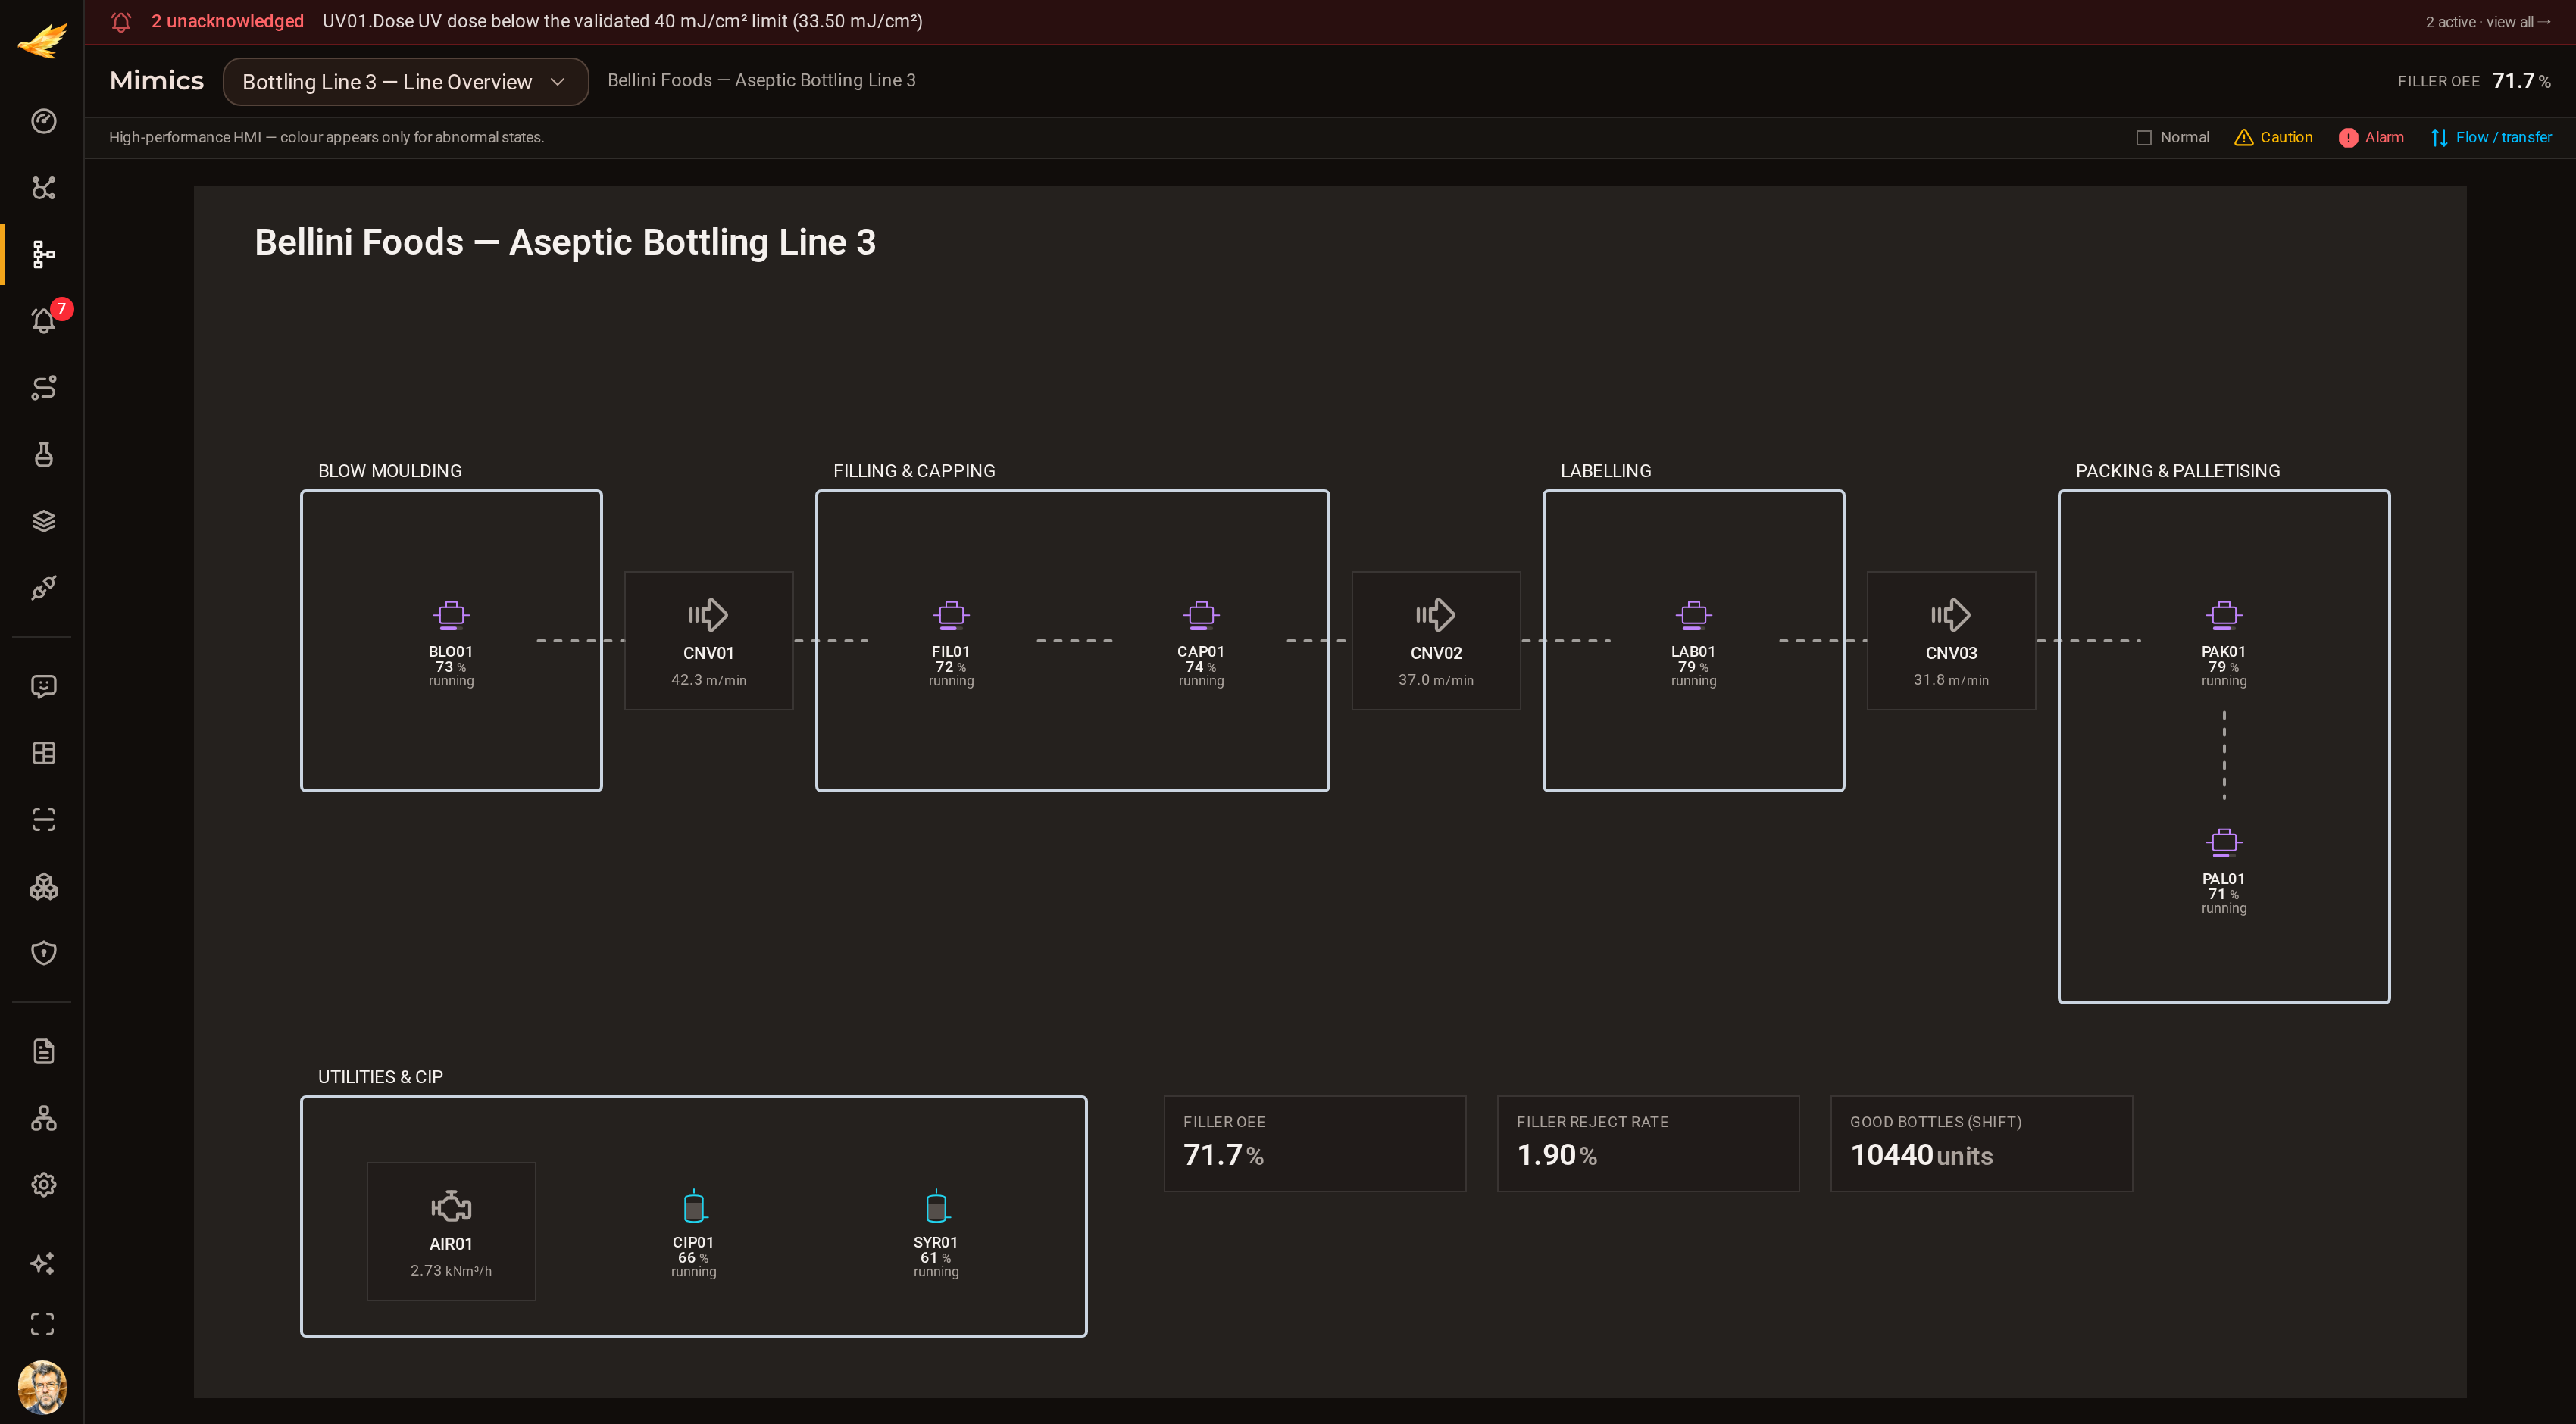Viewport: 2576px width, 1424px height.
Task: Select the AIR01 compressor symbol
Action: [x=451, y=1231]
